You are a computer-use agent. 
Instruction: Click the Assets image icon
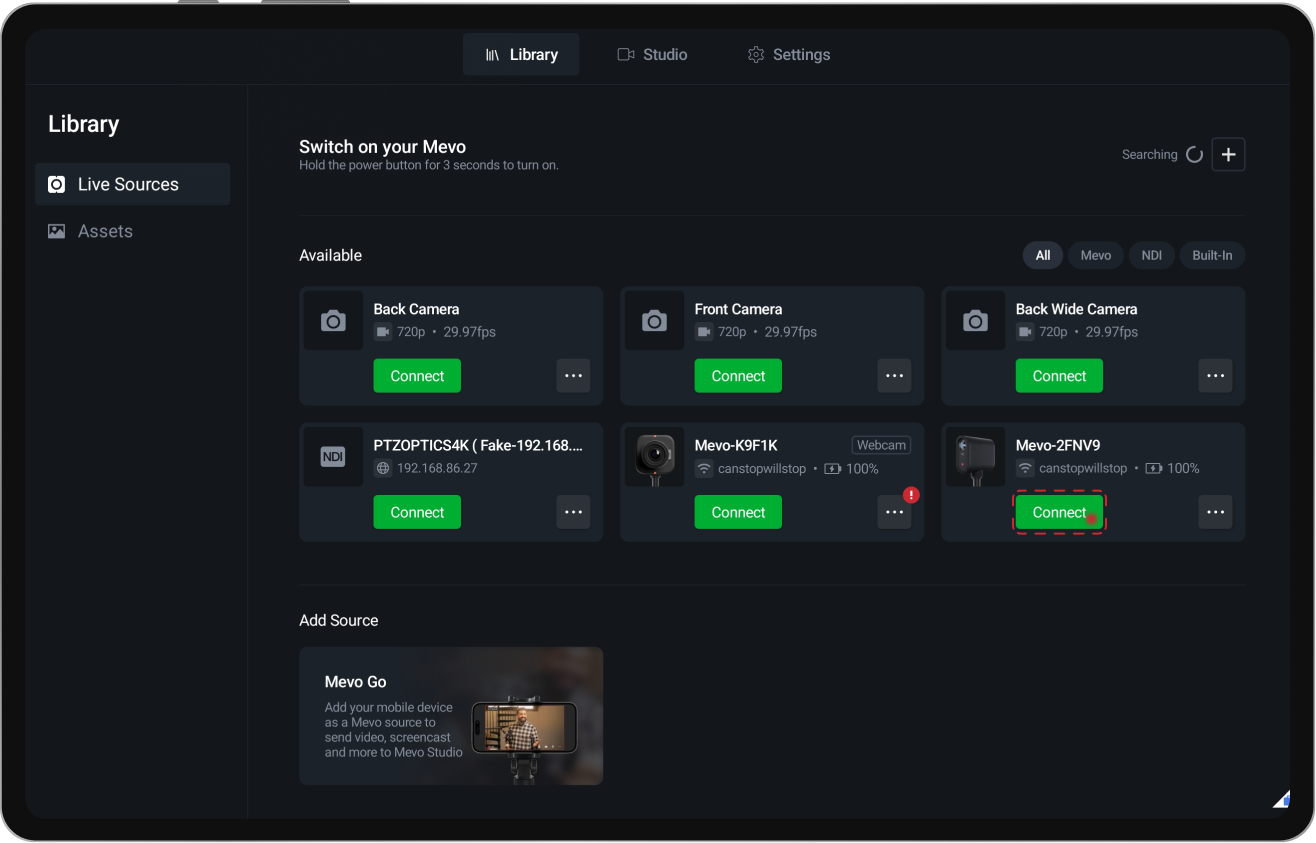click(57, 231)
